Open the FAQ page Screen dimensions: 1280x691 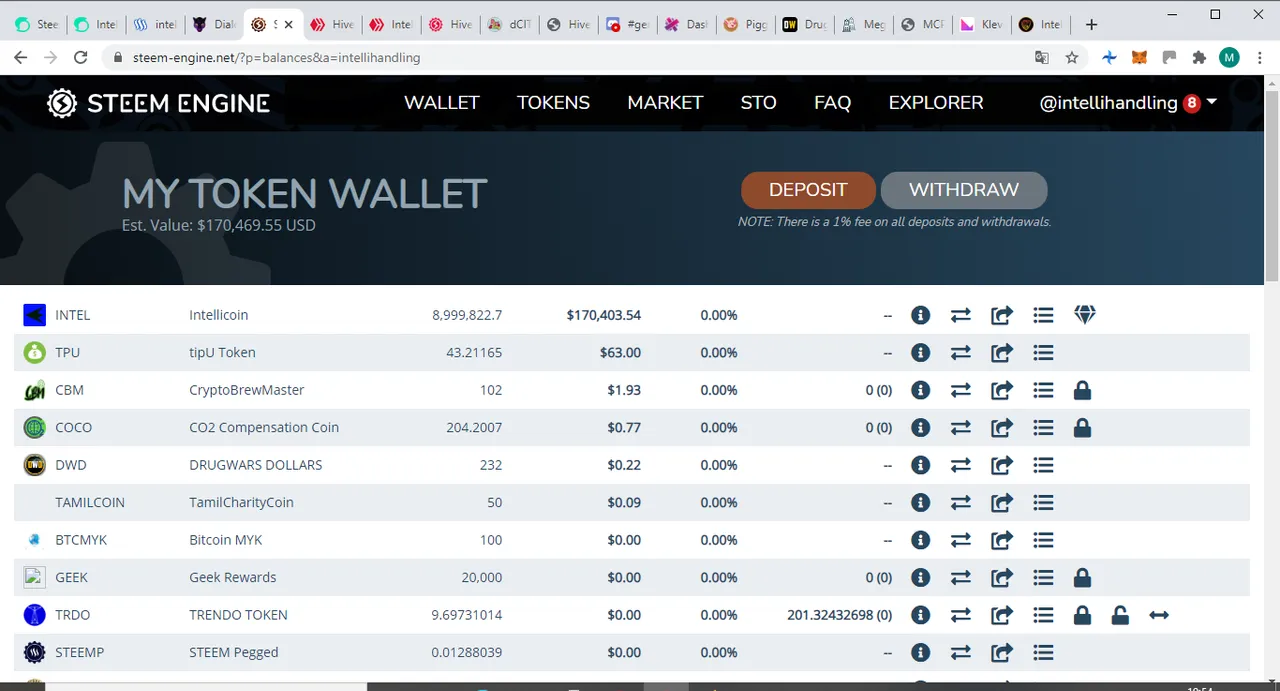click(832, 102)
